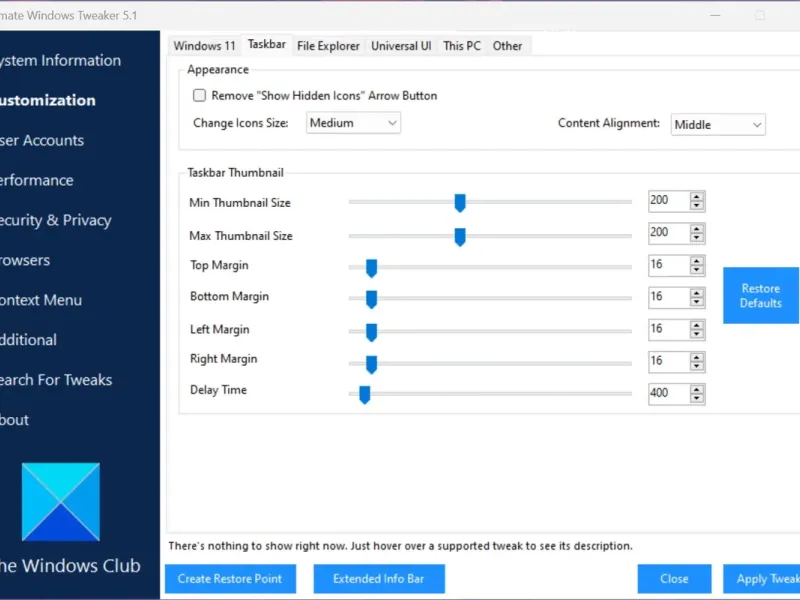Decrease Max Thumbnail Size with down arrow
Image resolution: width=800 pixels, height=600 pixels.
point(696,238)
